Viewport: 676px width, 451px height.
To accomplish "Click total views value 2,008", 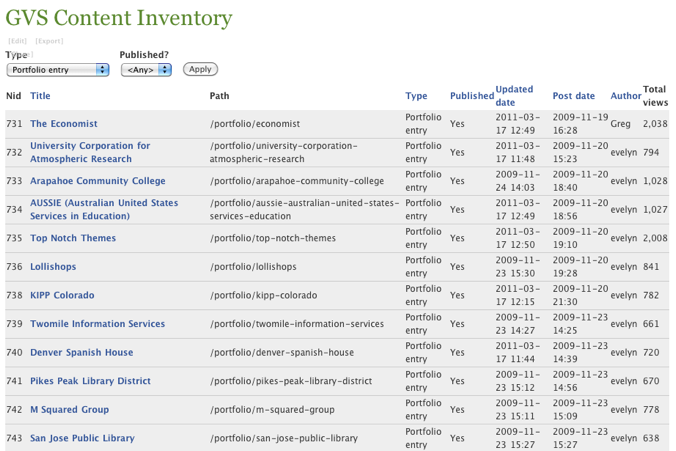I will tap(655, 238).
